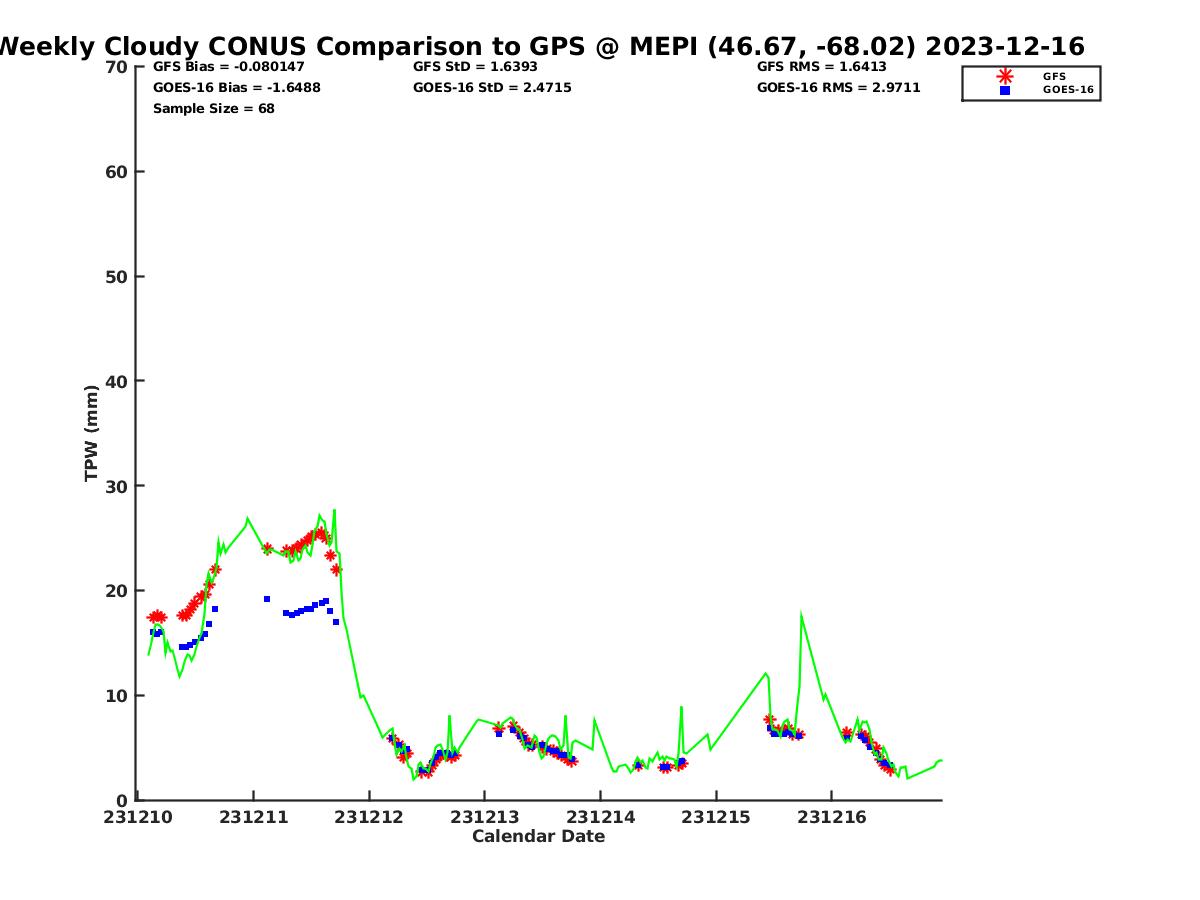Click the red GFS asterisk legend marker
Image resolution: width=1200 pixels, height=900 pixels.
pyautogui.click(x=1004, y=76)
